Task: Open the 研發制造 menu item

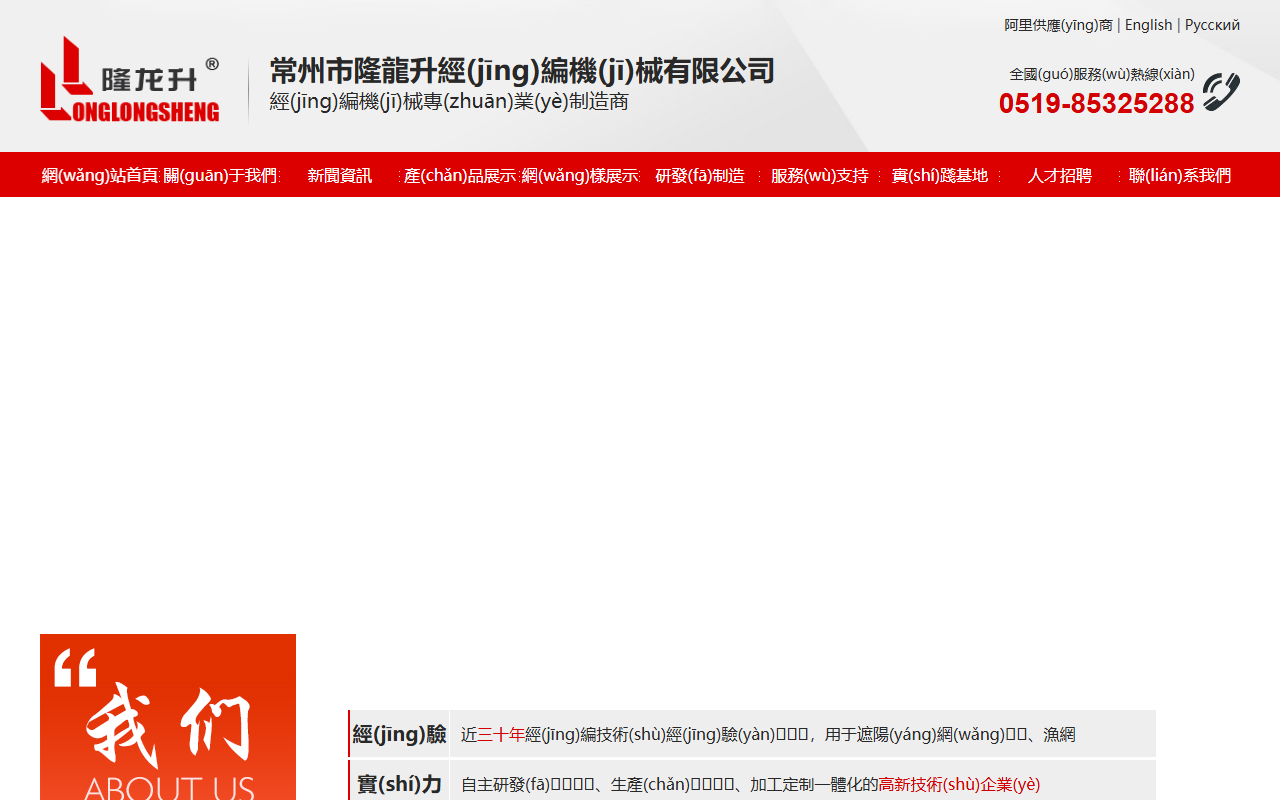Action: pos(700,175)
